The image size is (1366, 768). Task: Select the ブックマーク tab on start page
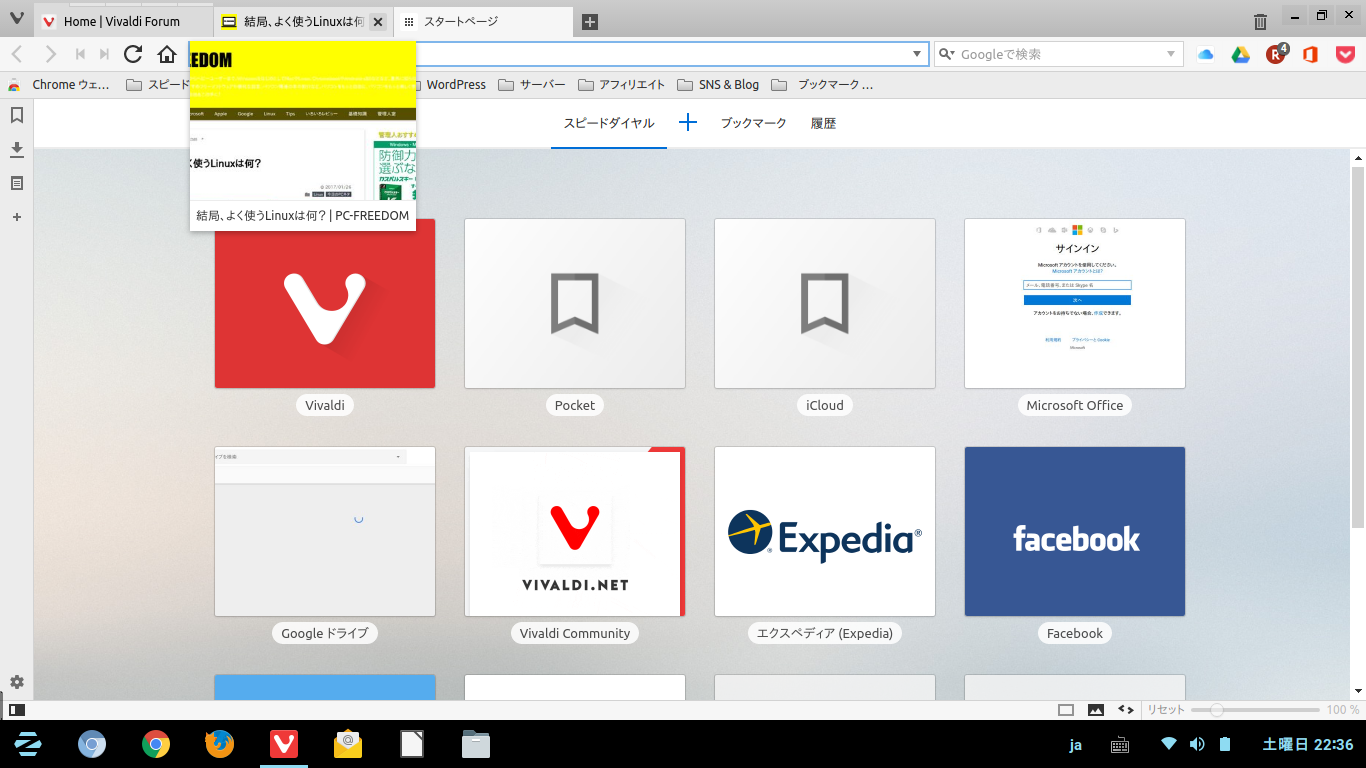[x=753, y=123]
